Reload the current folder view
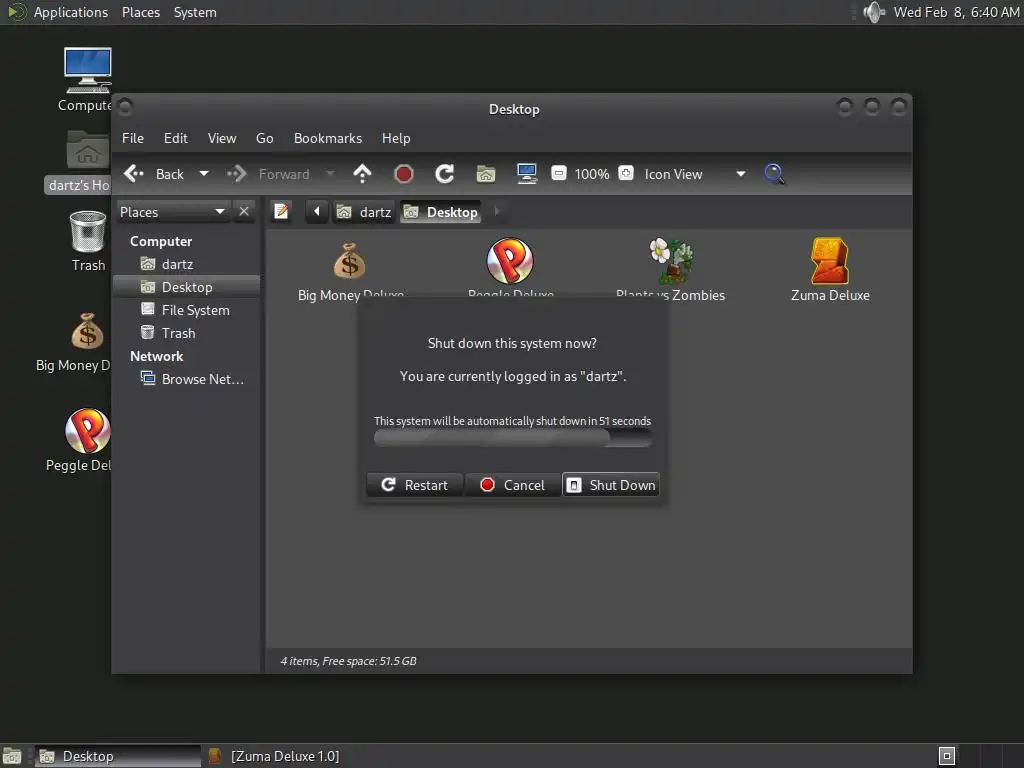This screenshot has width=1024, height=768. click(445, 174)
